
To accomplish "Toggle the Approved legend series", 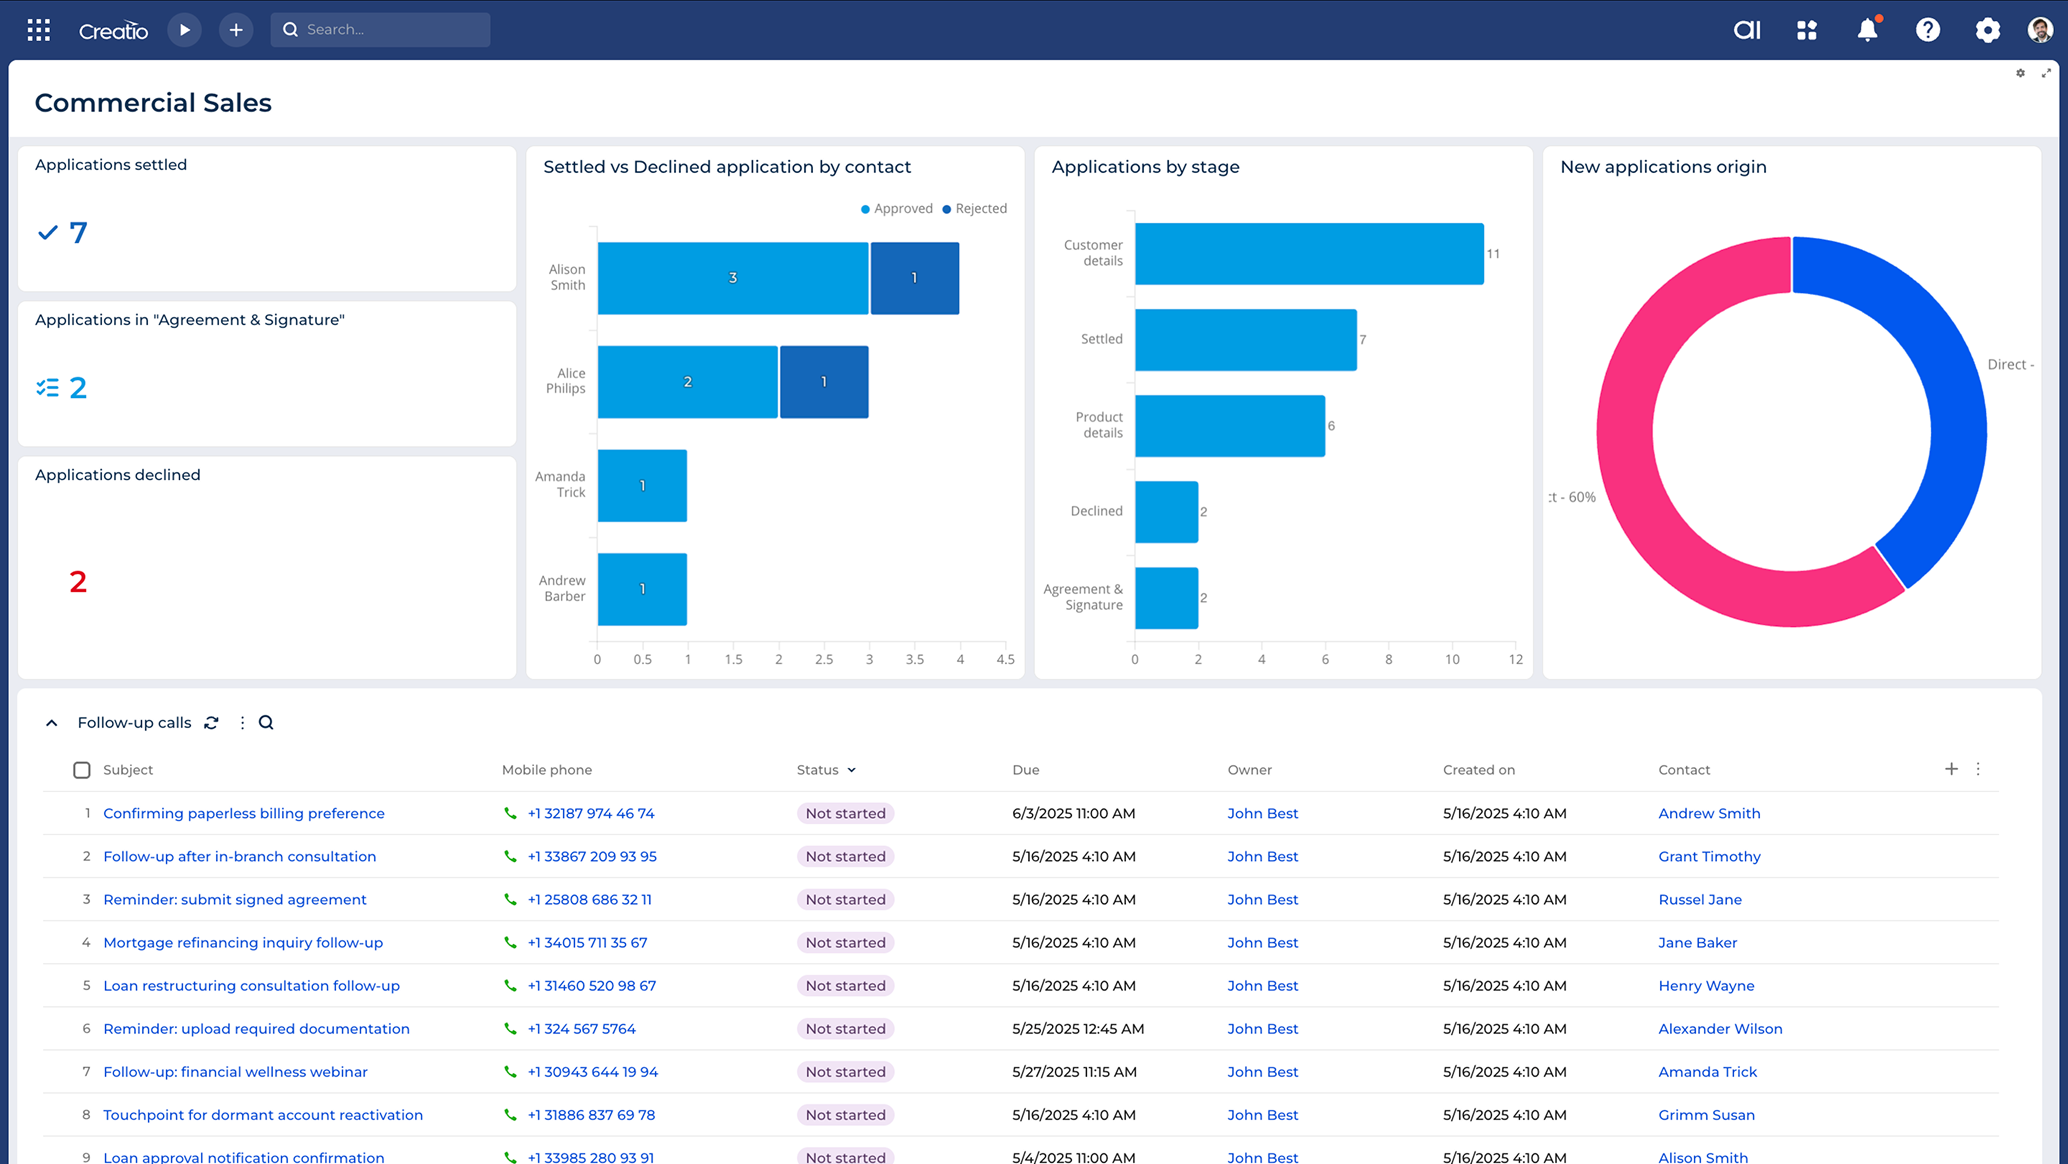I will point(897,208).
